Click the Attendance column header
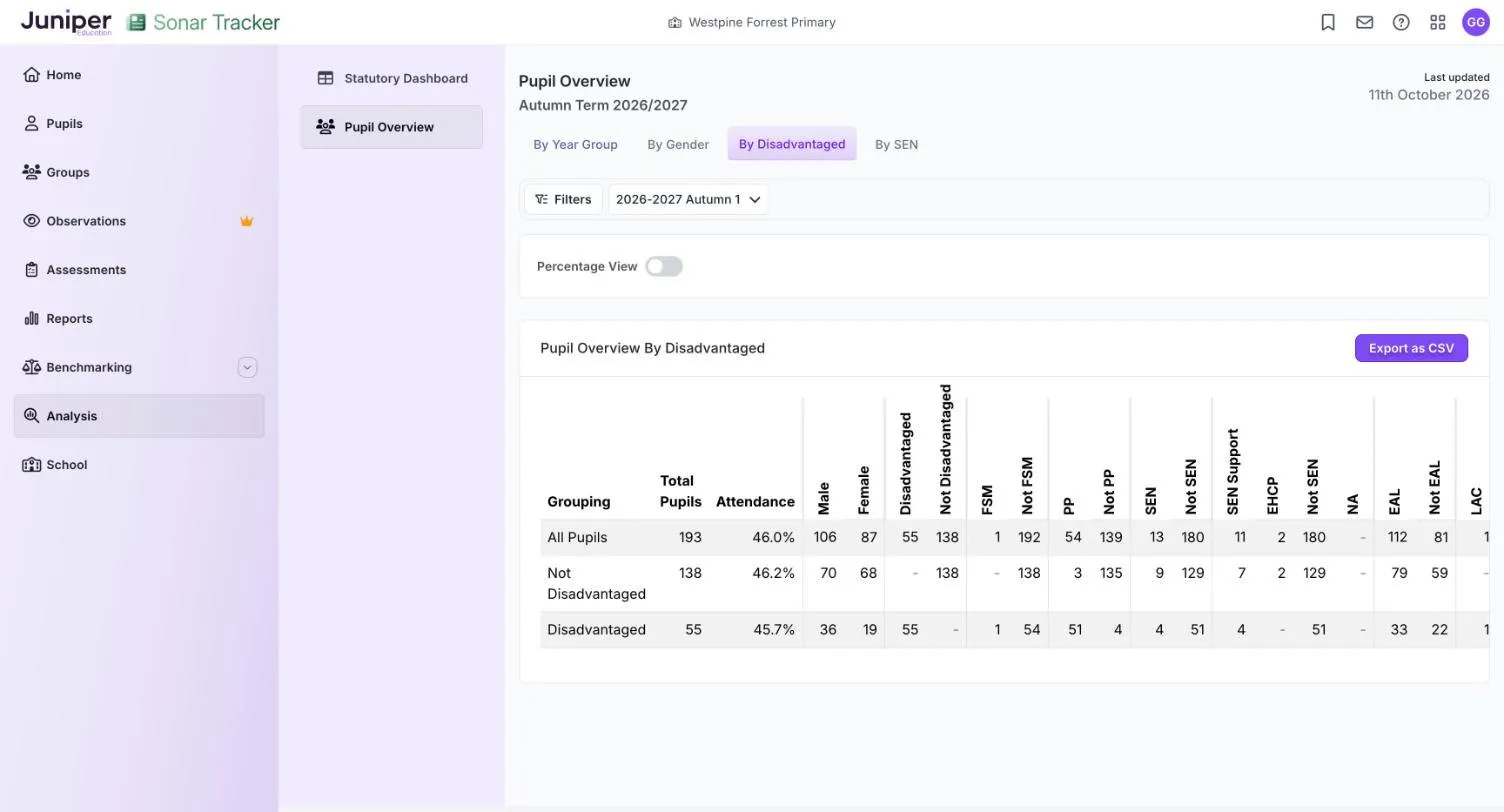The image size is (1504, 812). (x=755, y=502)
